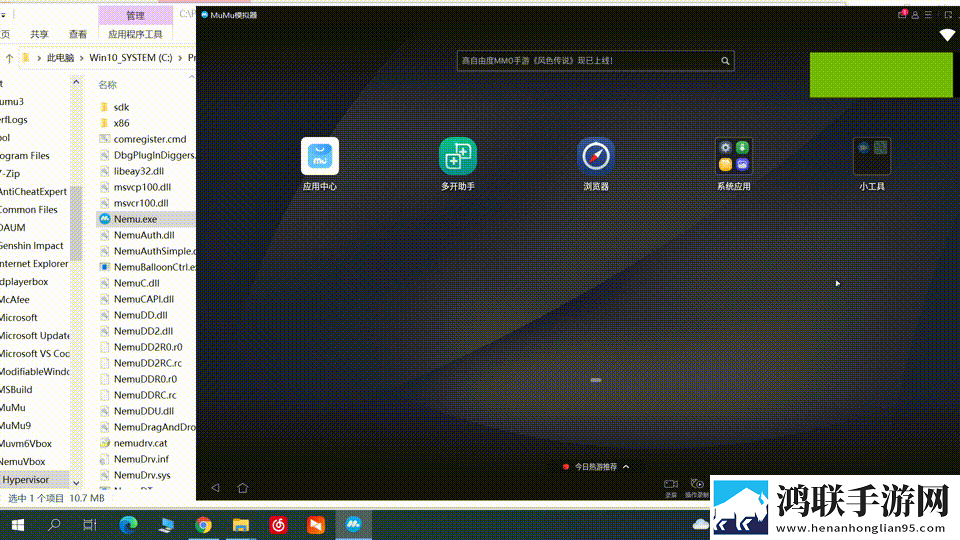960x540 pixels.
Task: Launch Google Chrome from the taskbar
Action: [x=203, y=525]
